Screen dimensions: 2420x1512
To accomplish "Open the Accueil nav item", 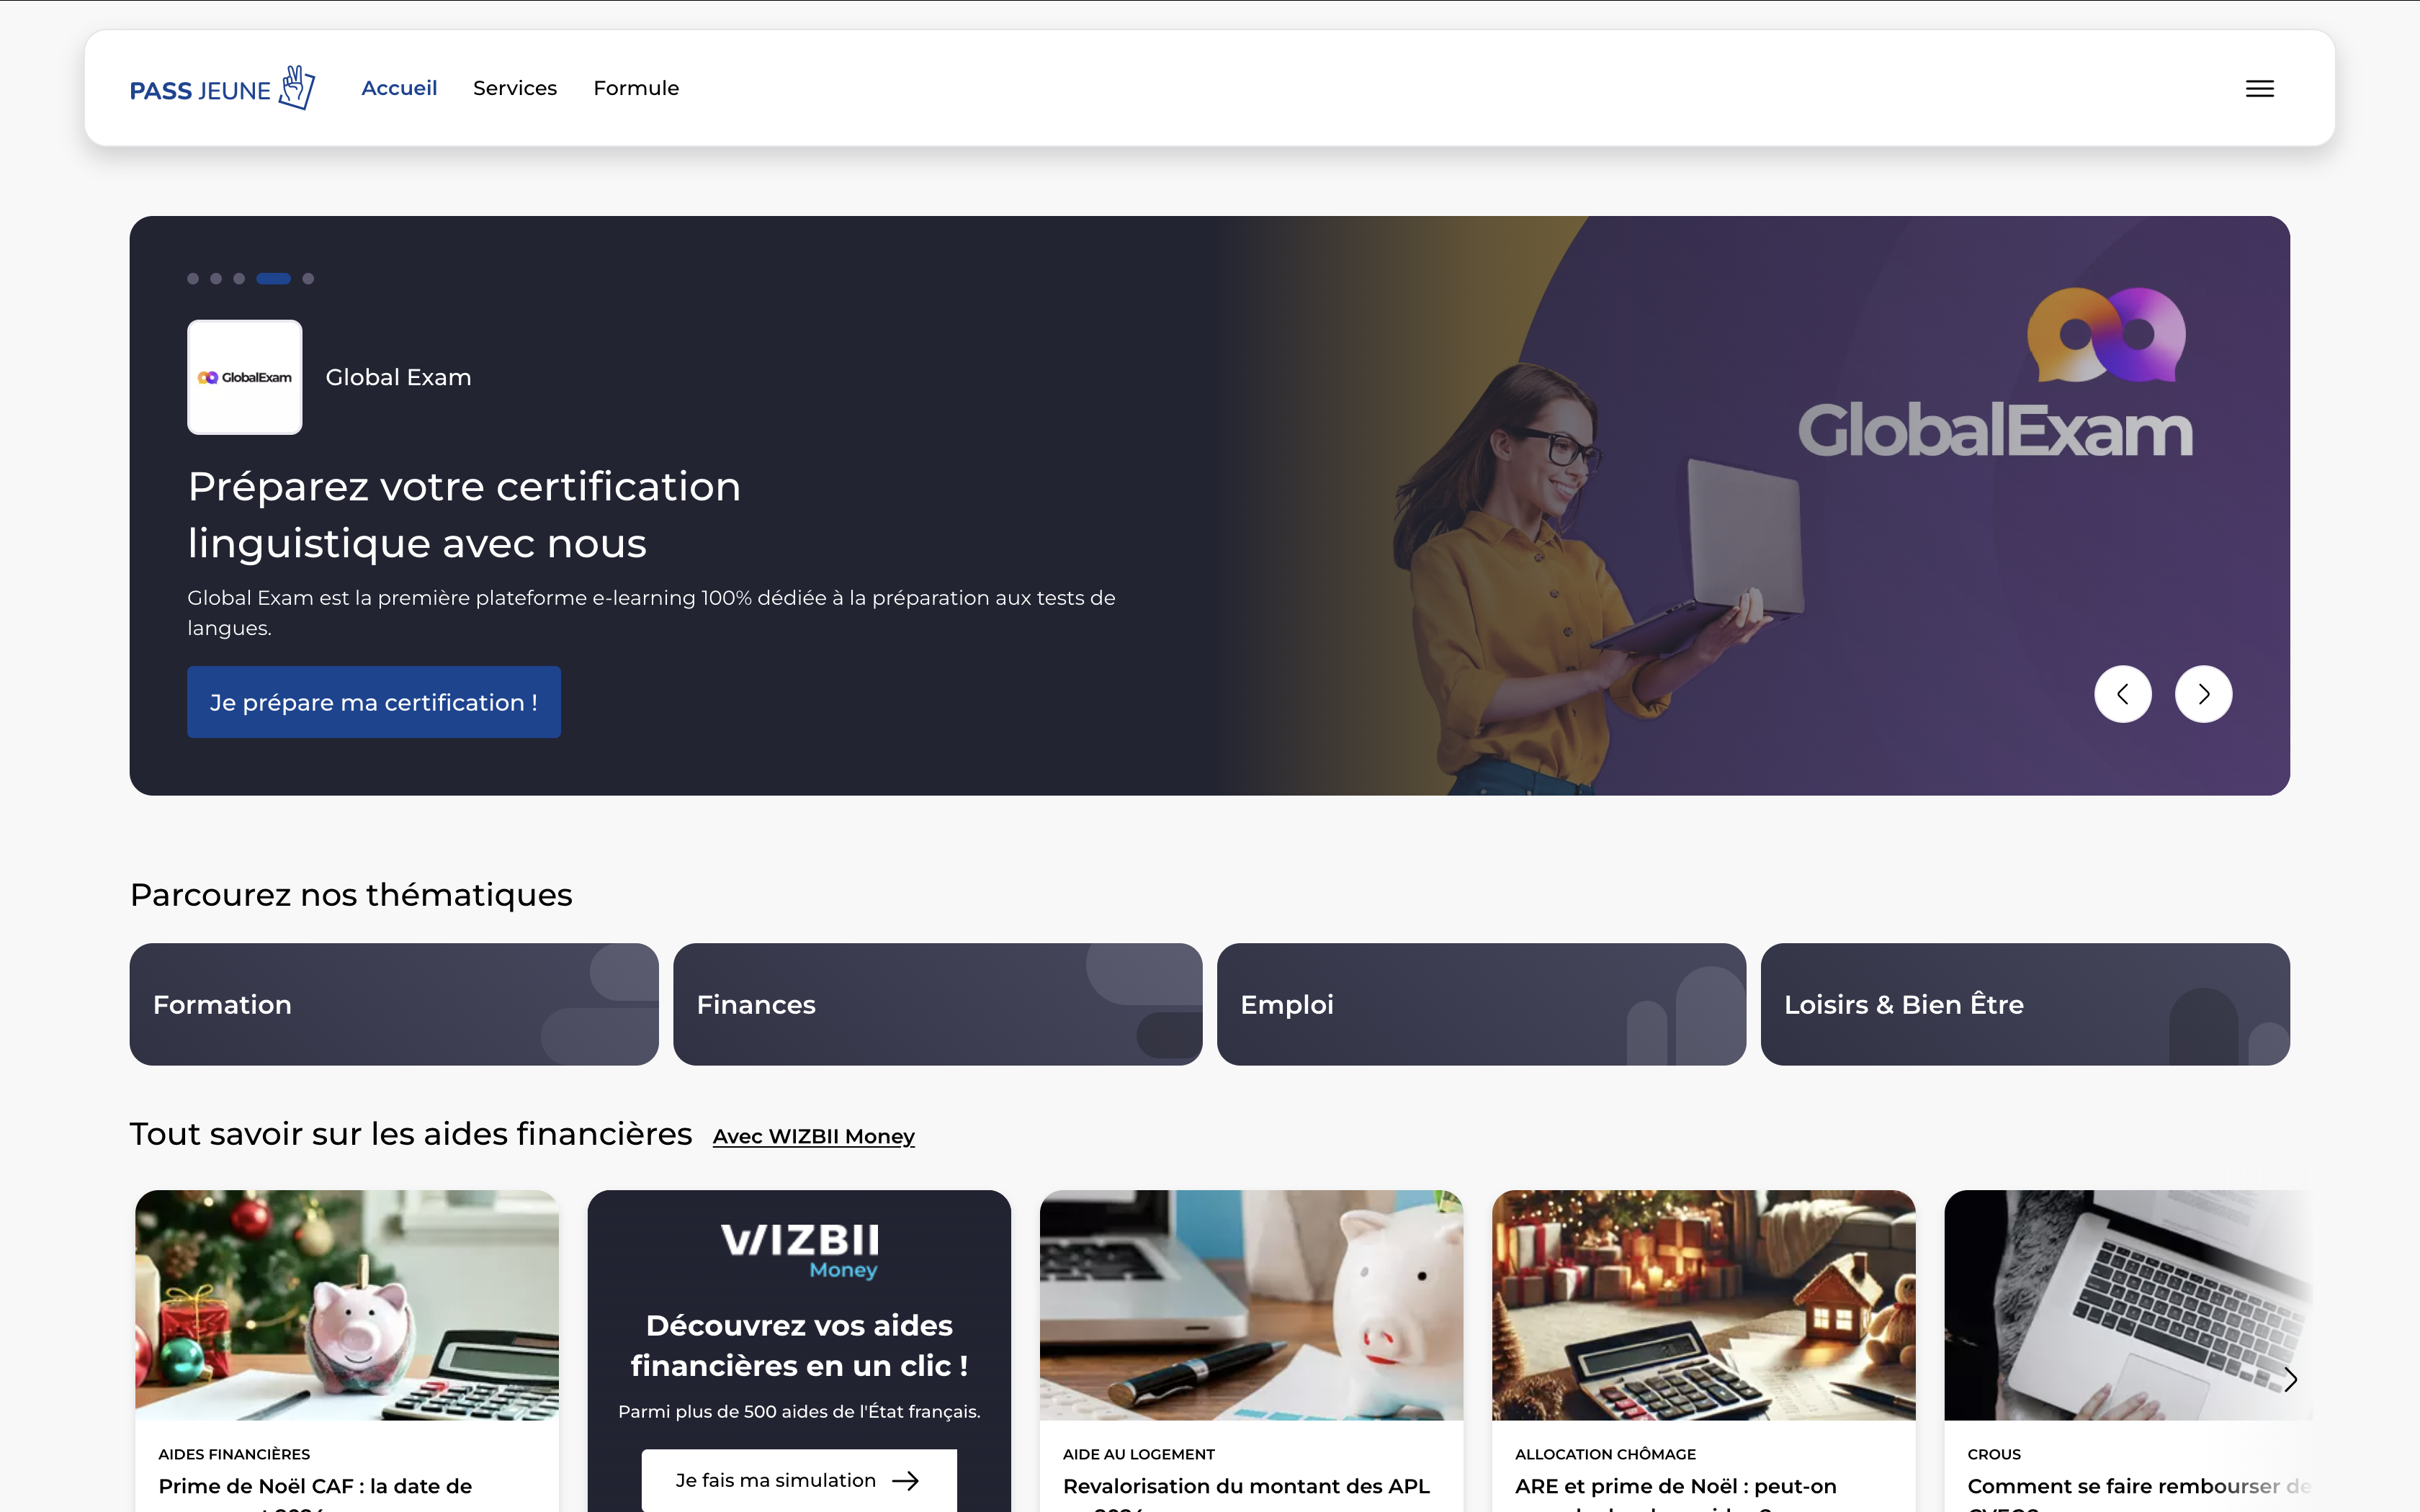I will [399, 88].
